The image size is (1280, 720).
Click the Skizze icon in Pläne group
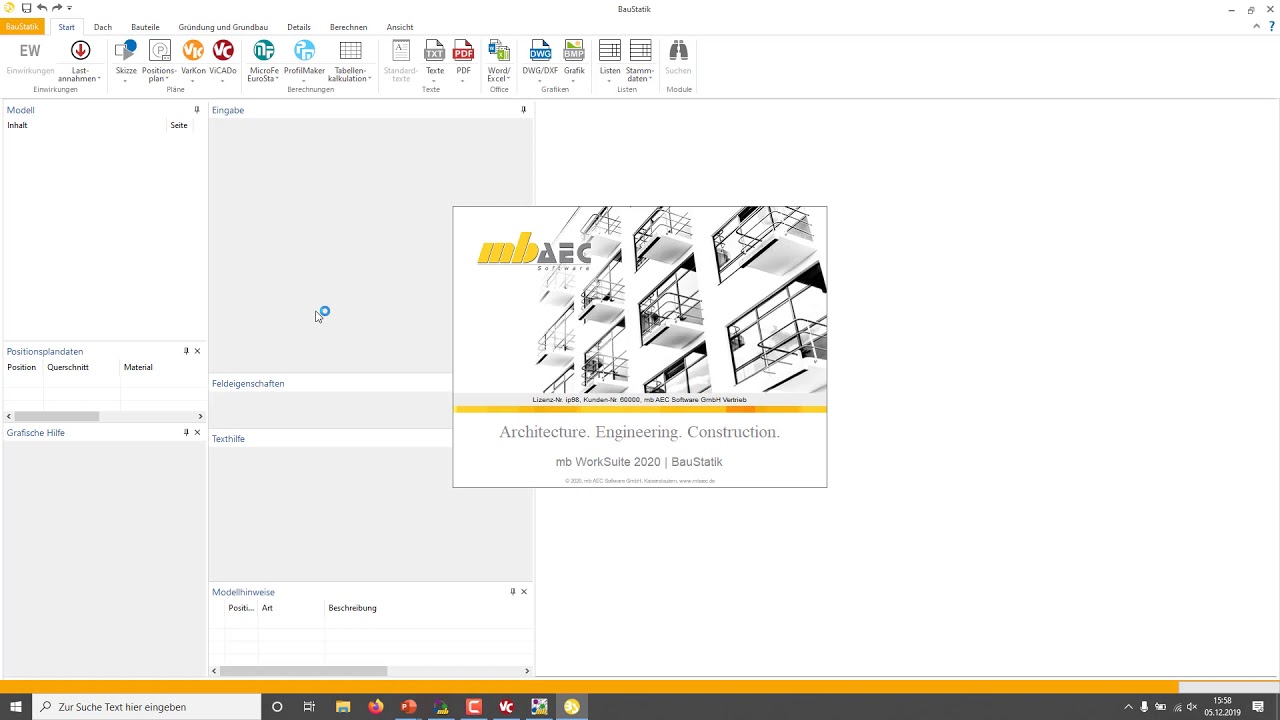click(x=126, y=50)
